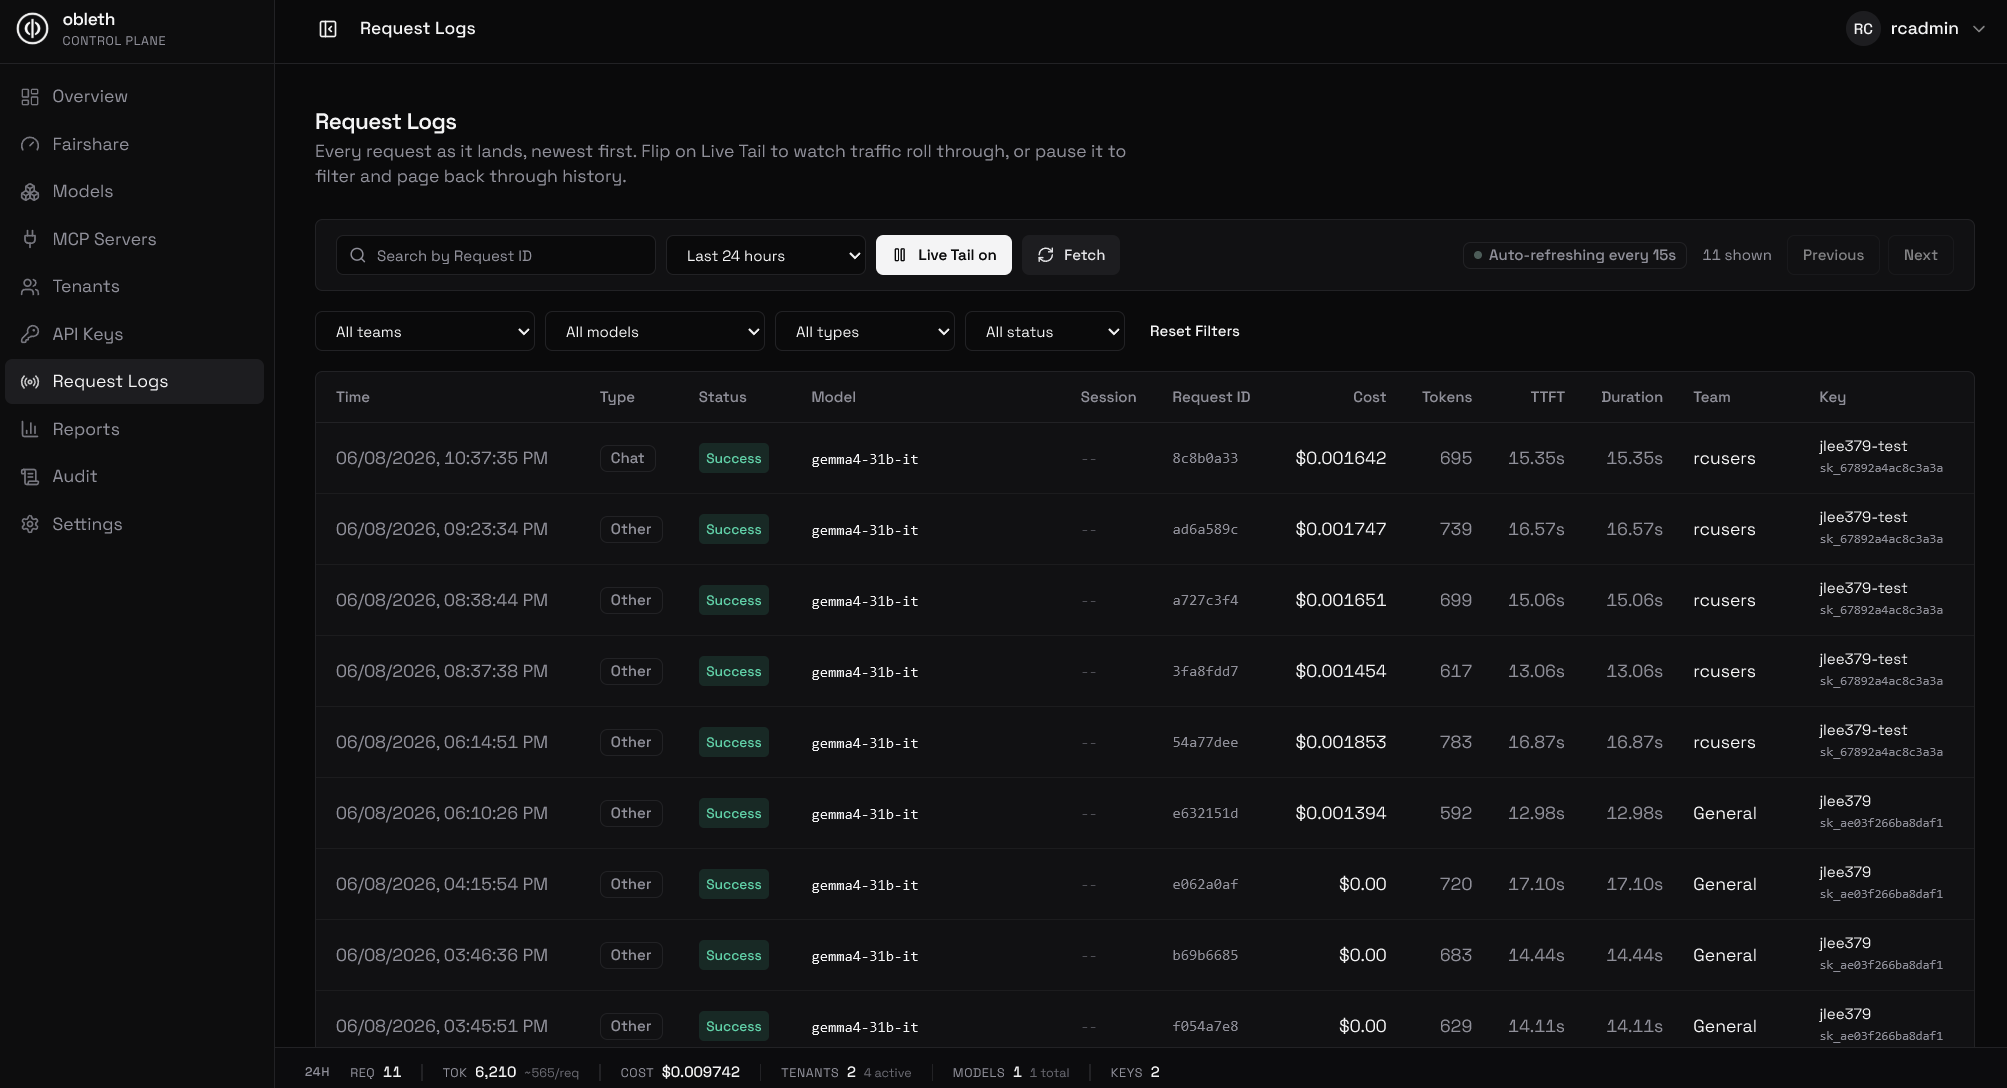Open the All teams filter dropdown
The height and width of the screenshot is (1088, 2007).
point(425,331)
